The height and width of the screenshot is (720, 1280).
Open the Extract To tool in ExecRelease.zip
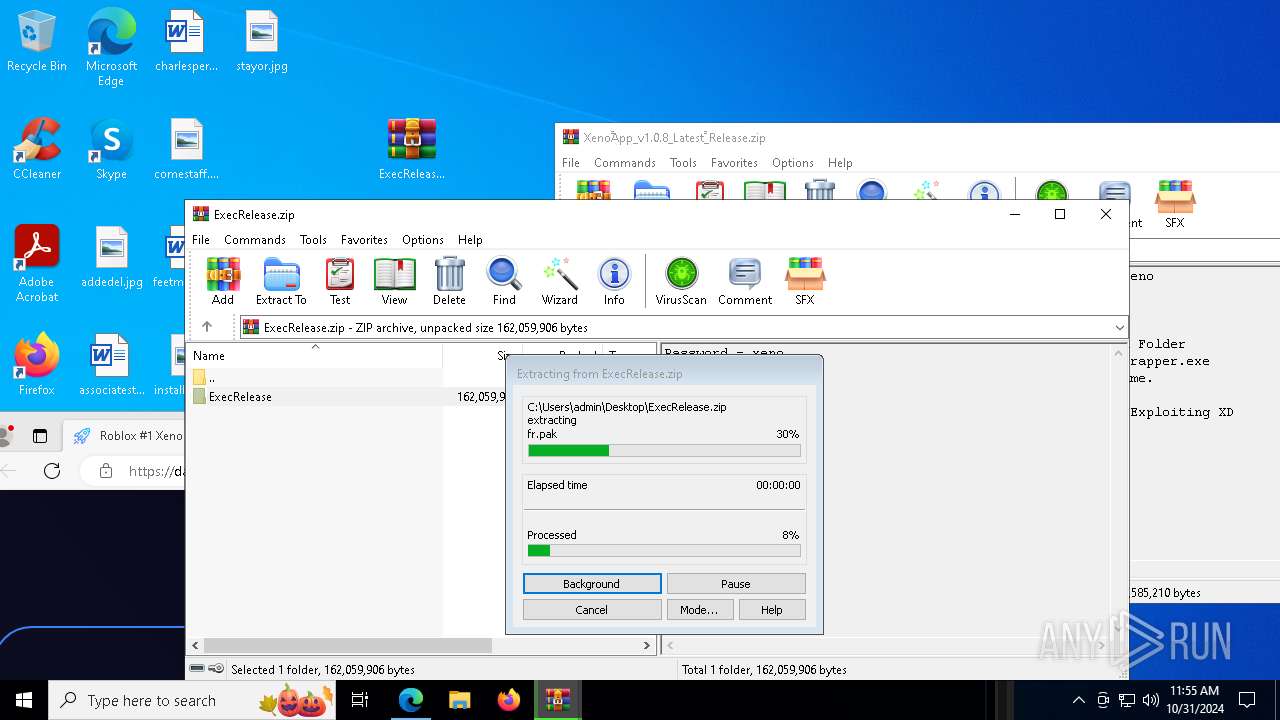tap(281, 281)
